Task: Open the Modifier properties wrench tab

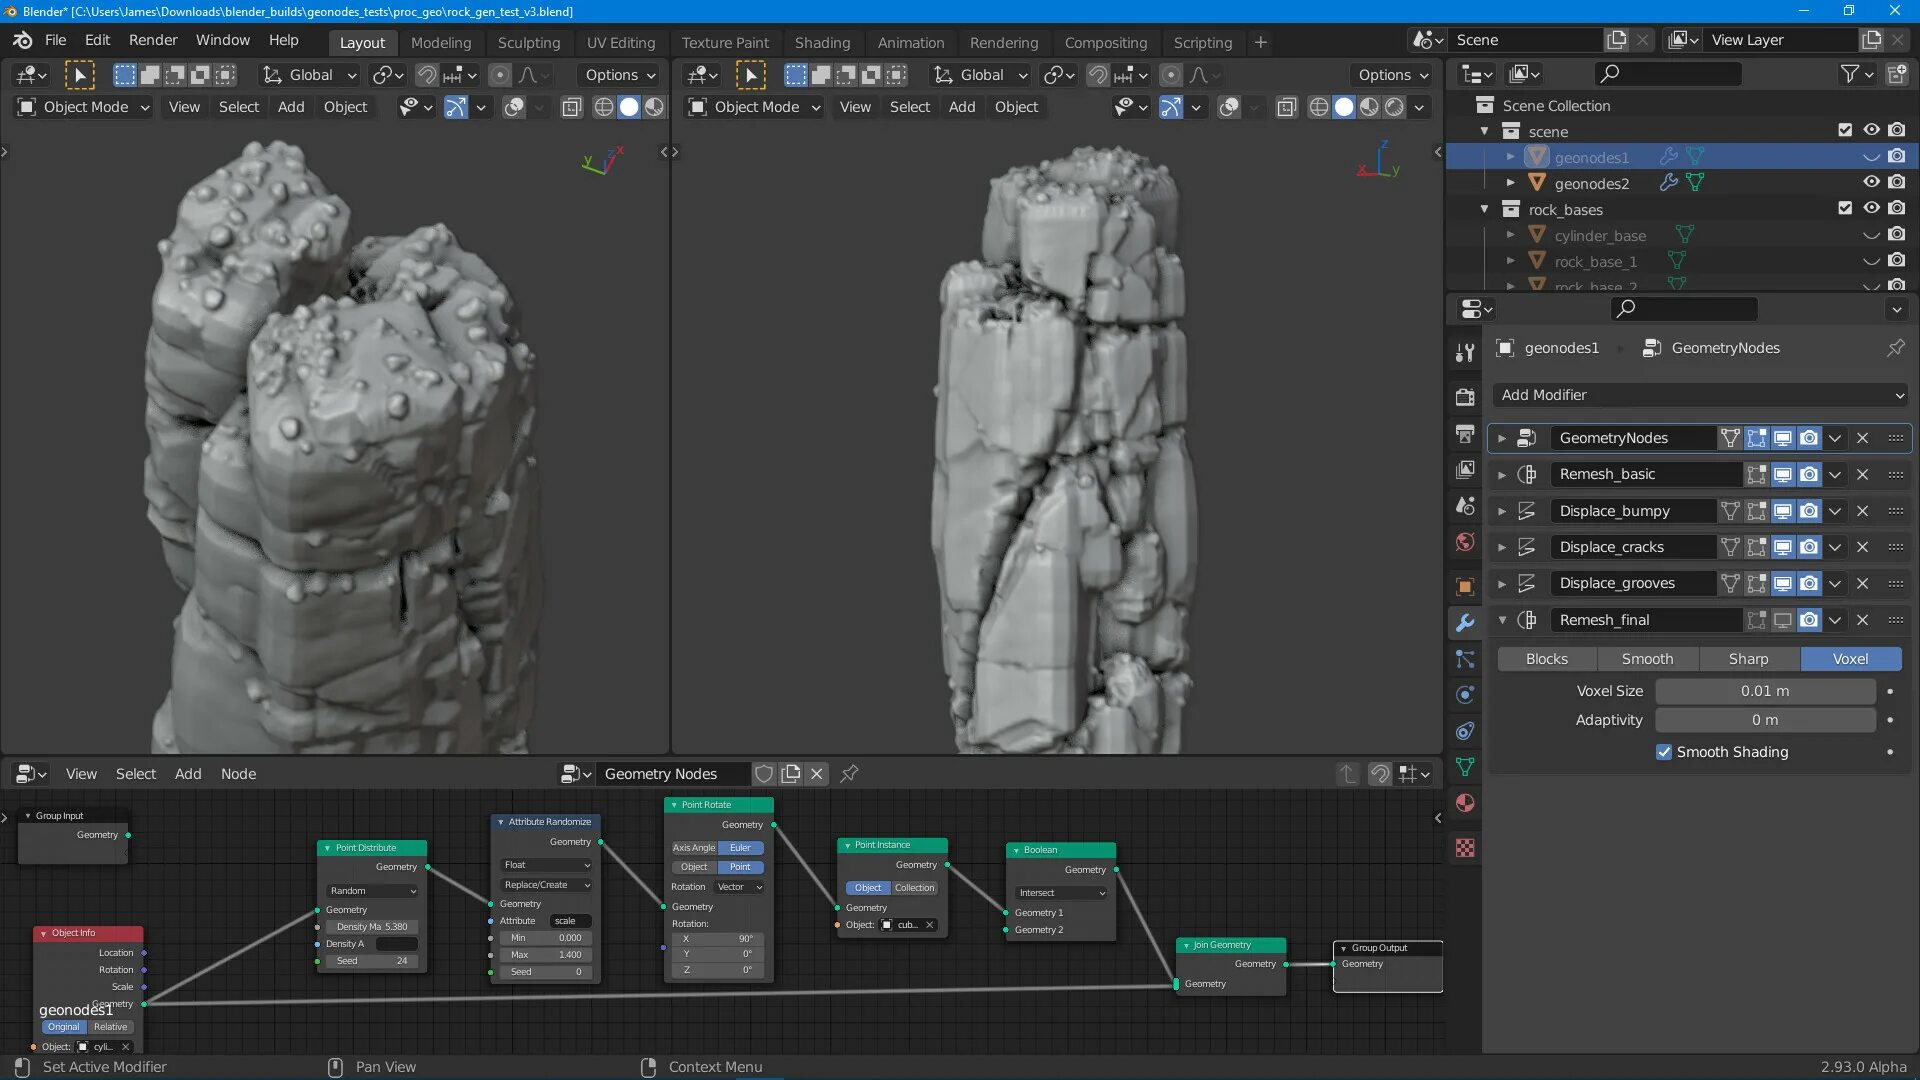Action: coord(1465,623)
